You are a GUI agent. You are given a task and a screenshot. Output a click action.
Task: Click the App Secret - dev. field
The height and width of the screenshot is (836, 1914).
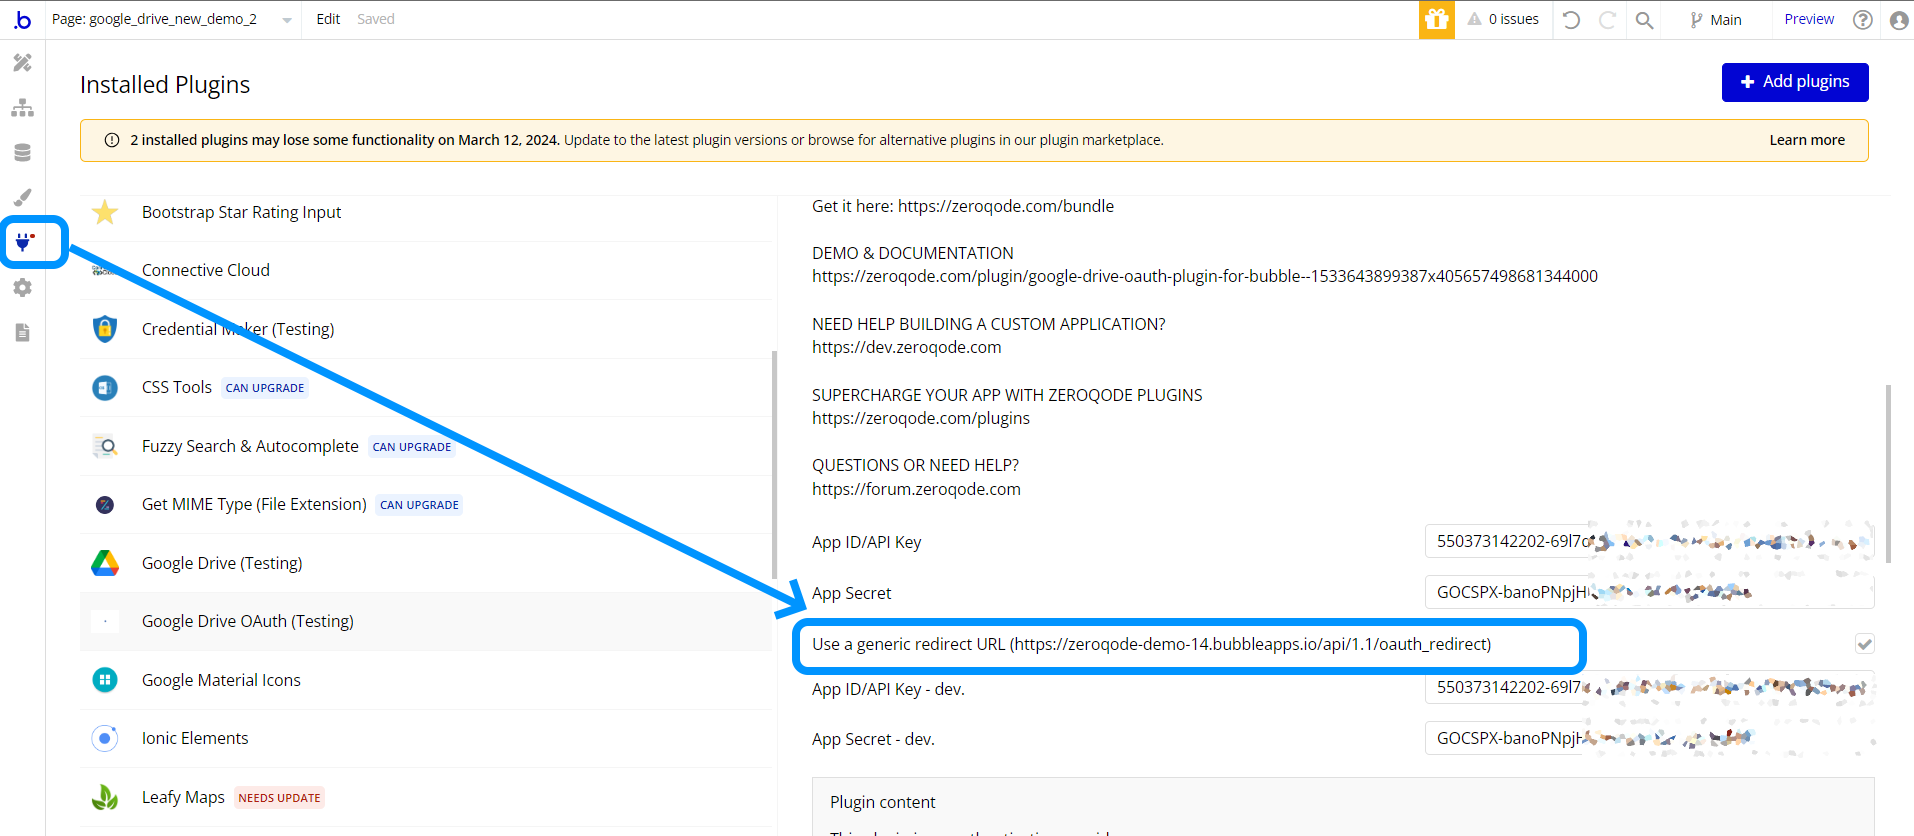point(1649,738)
